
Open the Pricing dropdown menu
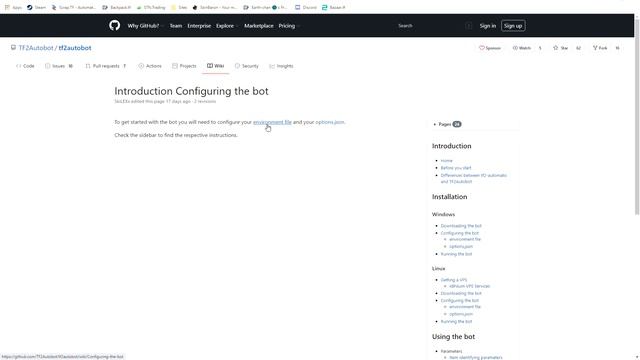(289, 26)
